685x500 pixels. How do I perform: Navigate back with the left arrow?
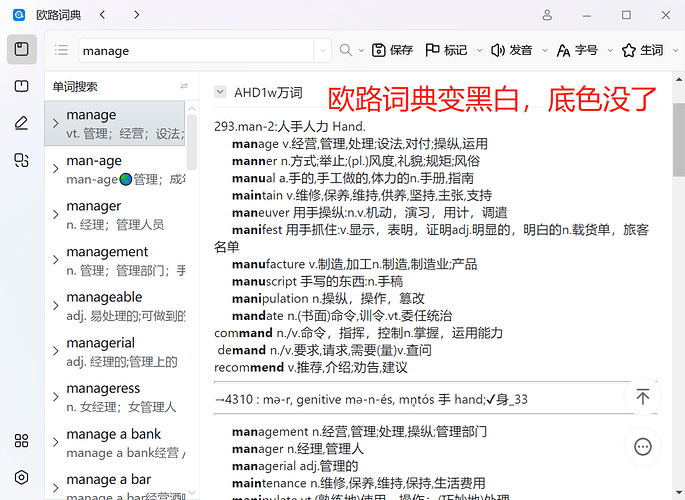click(x=102, y=15)
